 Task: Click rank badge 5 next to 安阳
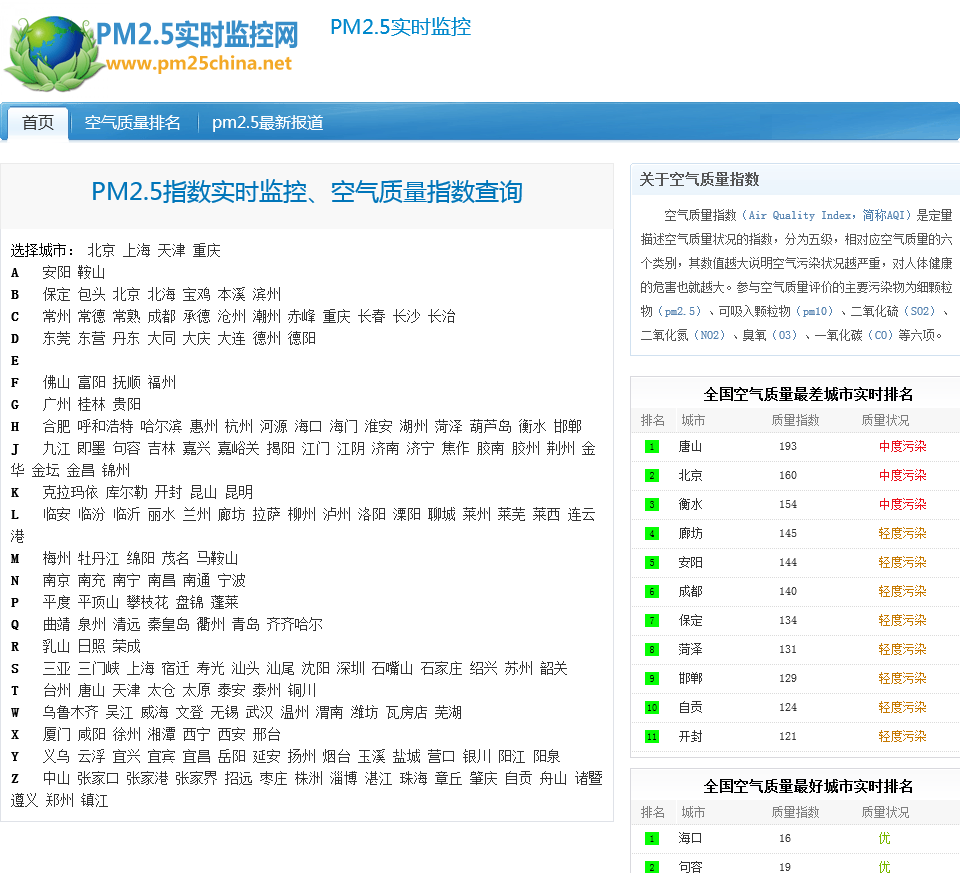tap(652, 563)
